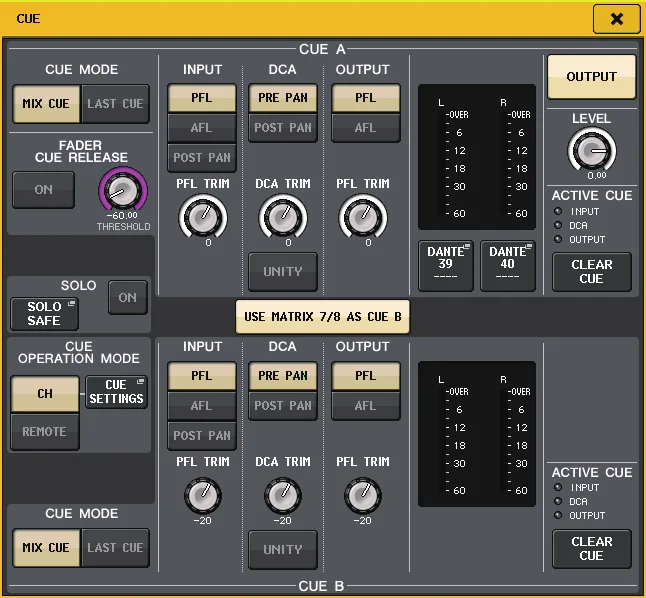Set CUE B DCA to PRE PAN

(283, 375)
